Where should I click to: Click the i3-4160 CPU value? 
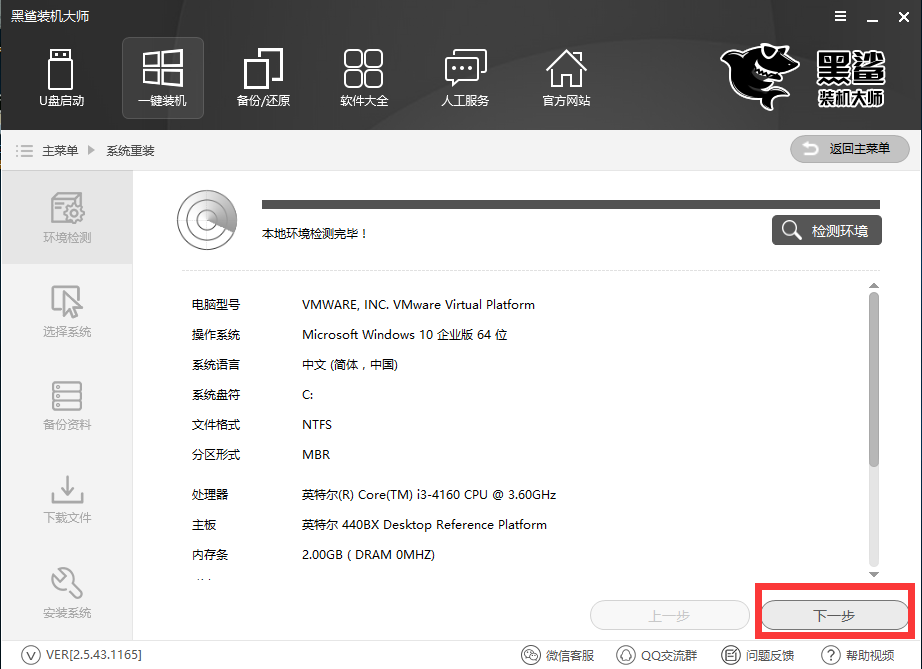click(x=429, y=494)
